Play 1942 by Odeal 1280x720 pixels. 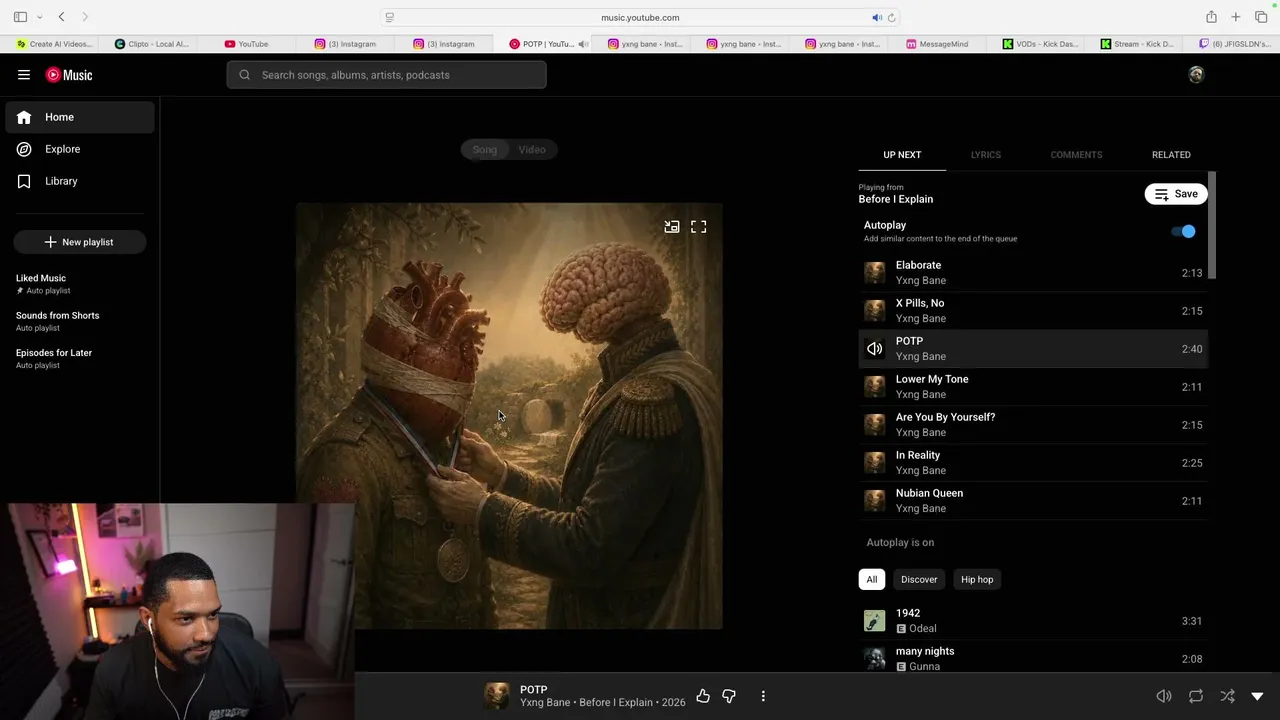point(1033,621)
